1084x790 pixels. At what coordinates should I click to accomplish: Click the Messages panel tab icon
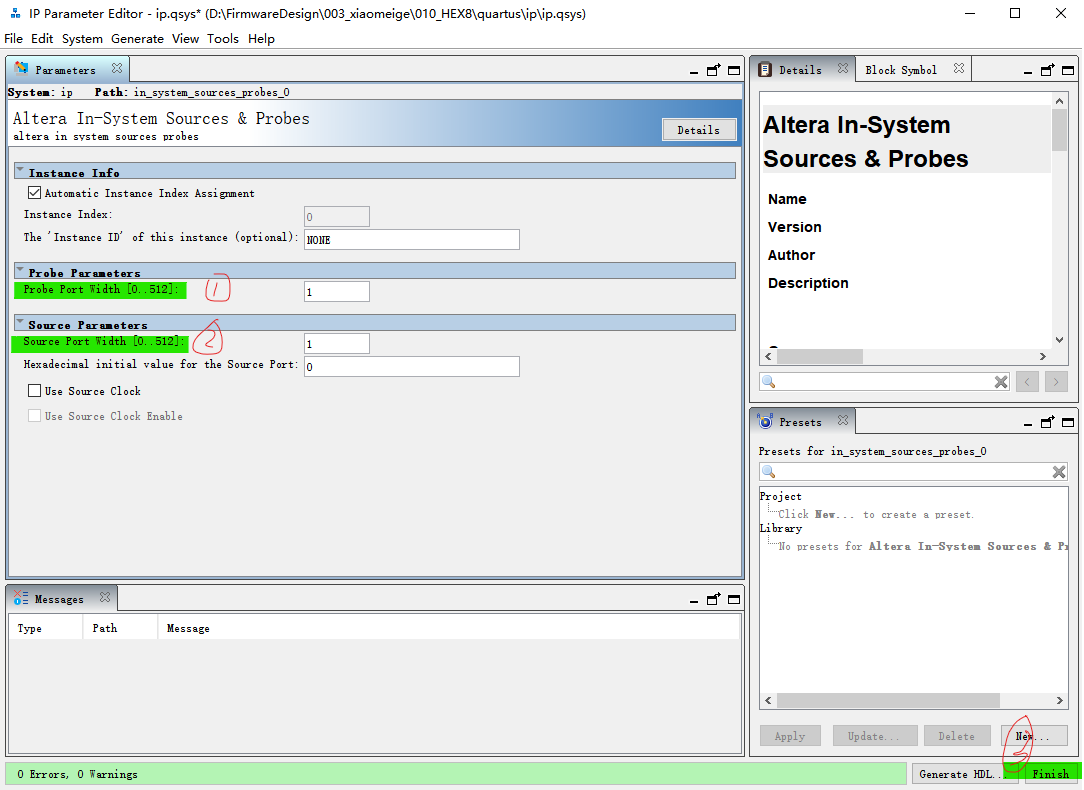[x=20, y=597]
